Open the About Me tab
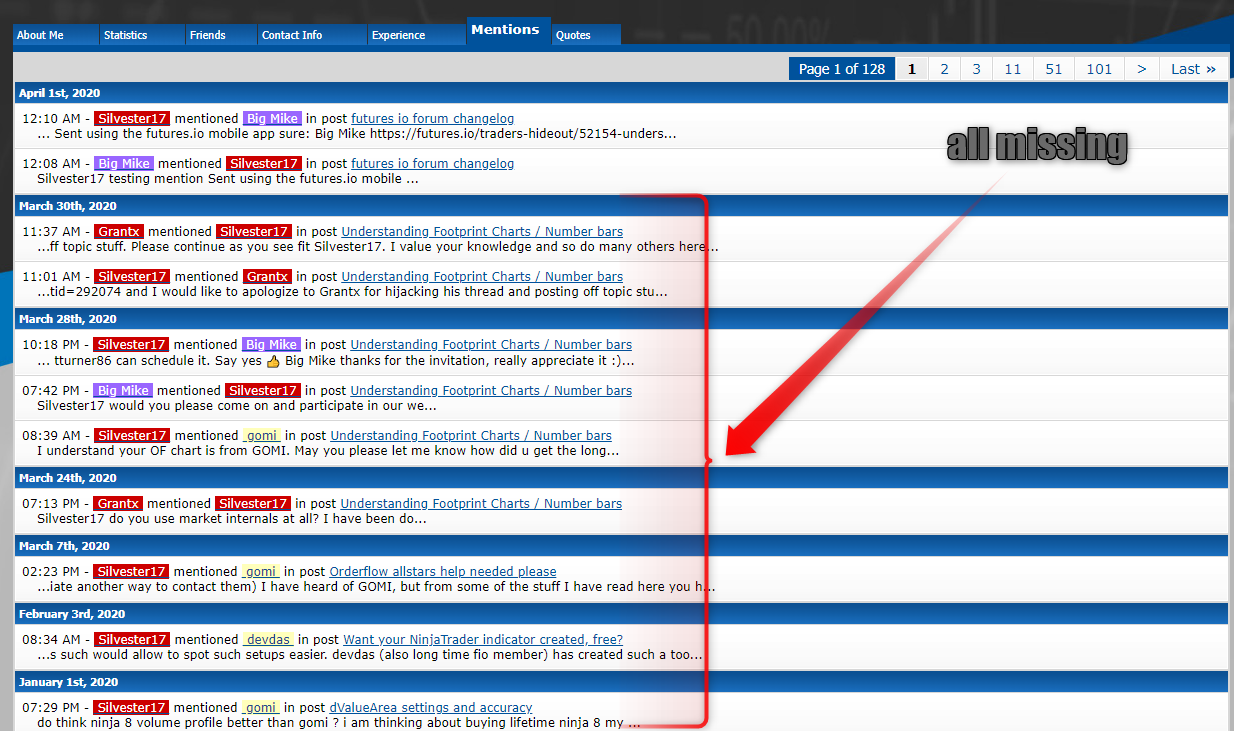This screenshot has width=1234, height=731. pyautogui.click(x=56, y=35)
